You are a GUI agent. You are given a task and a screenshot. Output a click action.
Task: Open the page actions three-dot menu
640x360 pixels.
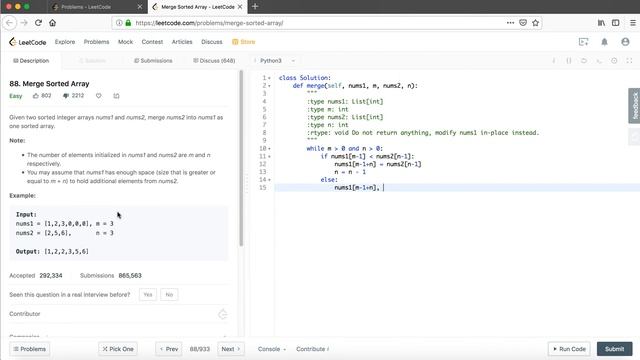(x=510, y=23)
